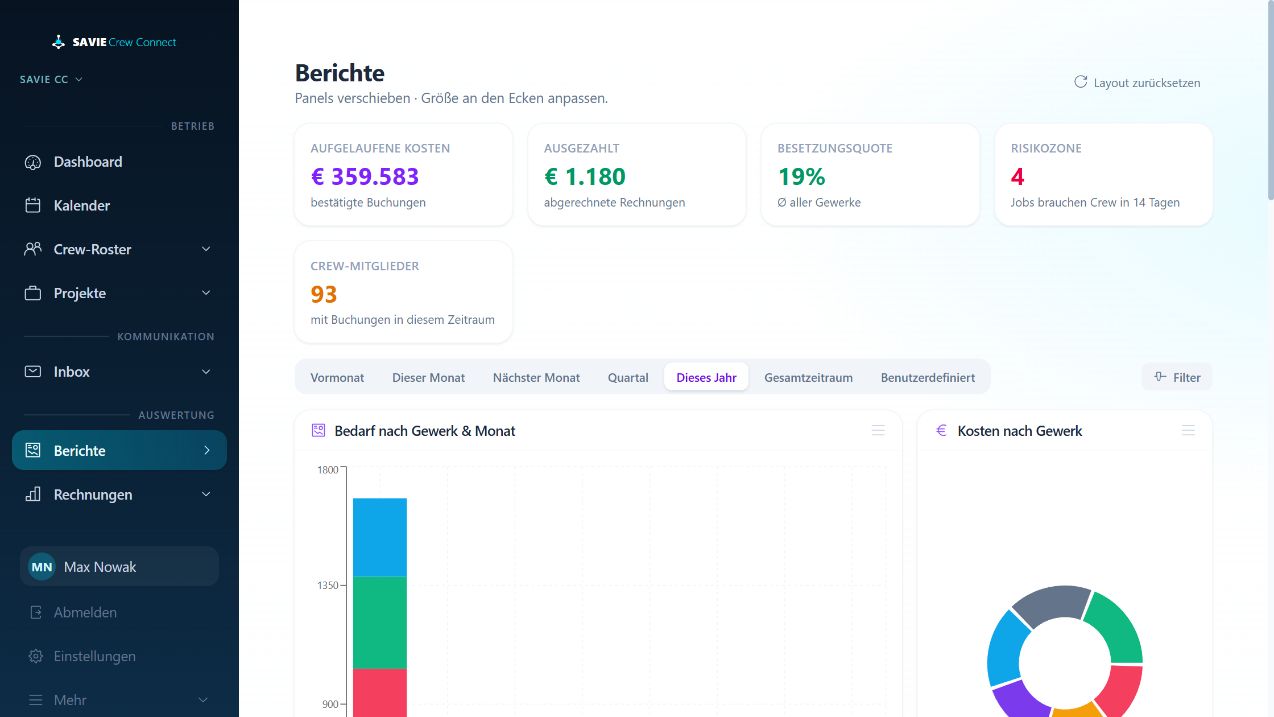
Task: Click the Layout zurücksetzen refresh icon
Action: point(1080,82)
